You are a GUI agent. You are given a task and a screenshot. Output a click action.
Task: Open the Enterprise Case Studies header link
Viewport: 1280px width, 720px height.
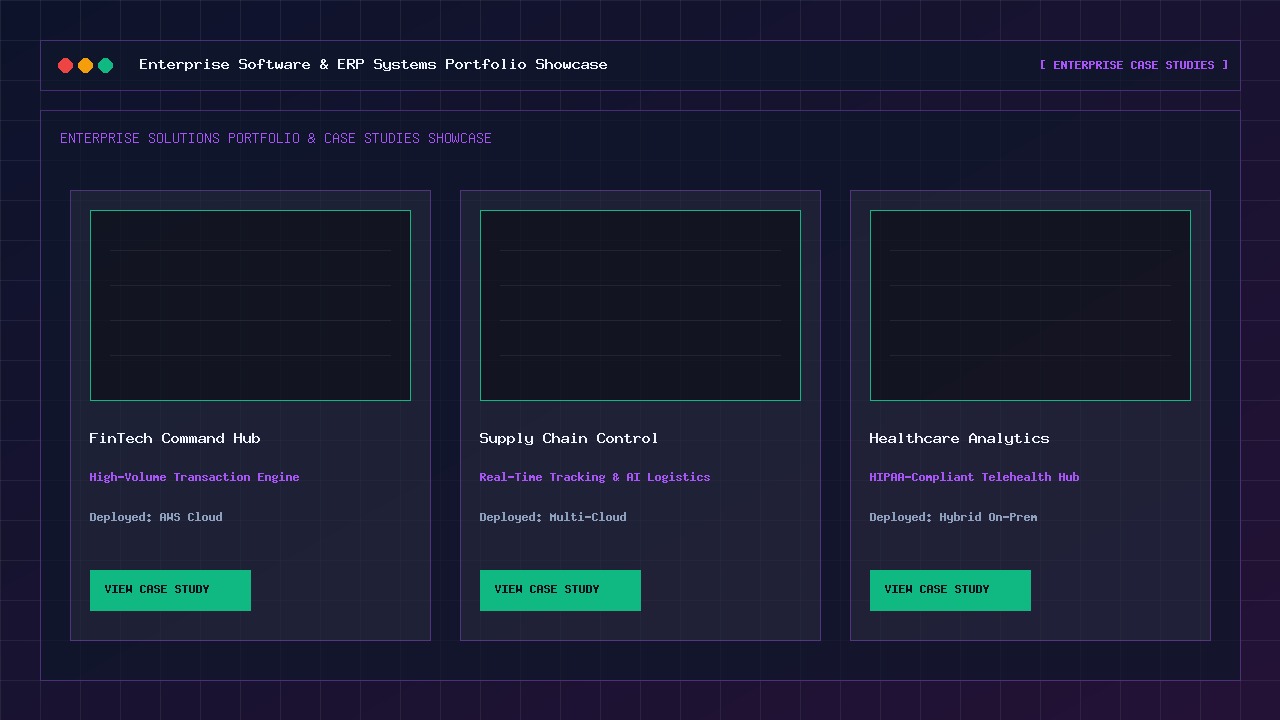coord(1134,65)
